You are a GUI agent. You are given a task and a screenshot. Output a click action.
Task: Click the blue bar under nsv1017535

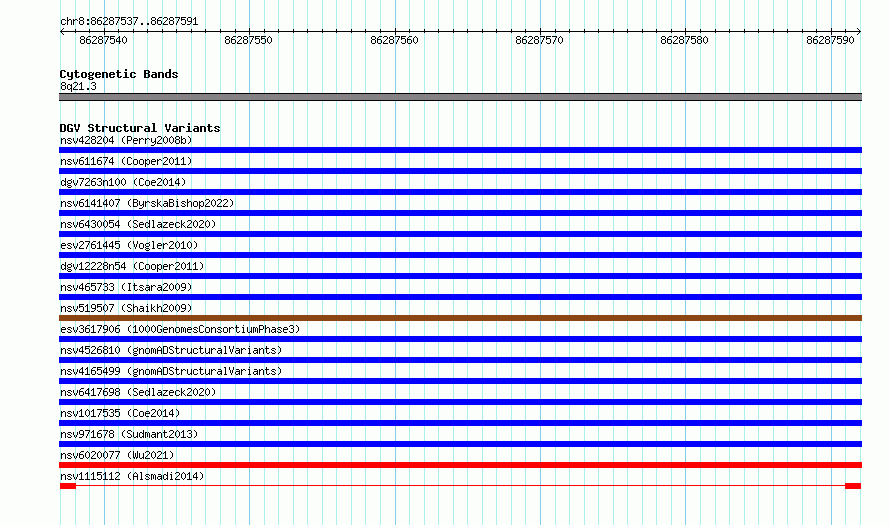tap(460, 423)
